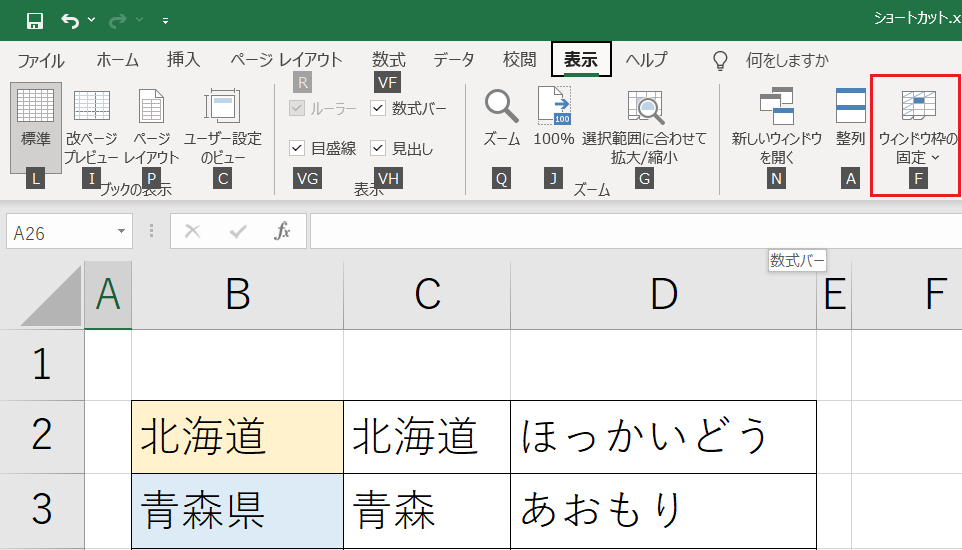The image size is (962, 550).
Task: Click the lightbulb Tell Me icon
Action: [x=720, y=60]
